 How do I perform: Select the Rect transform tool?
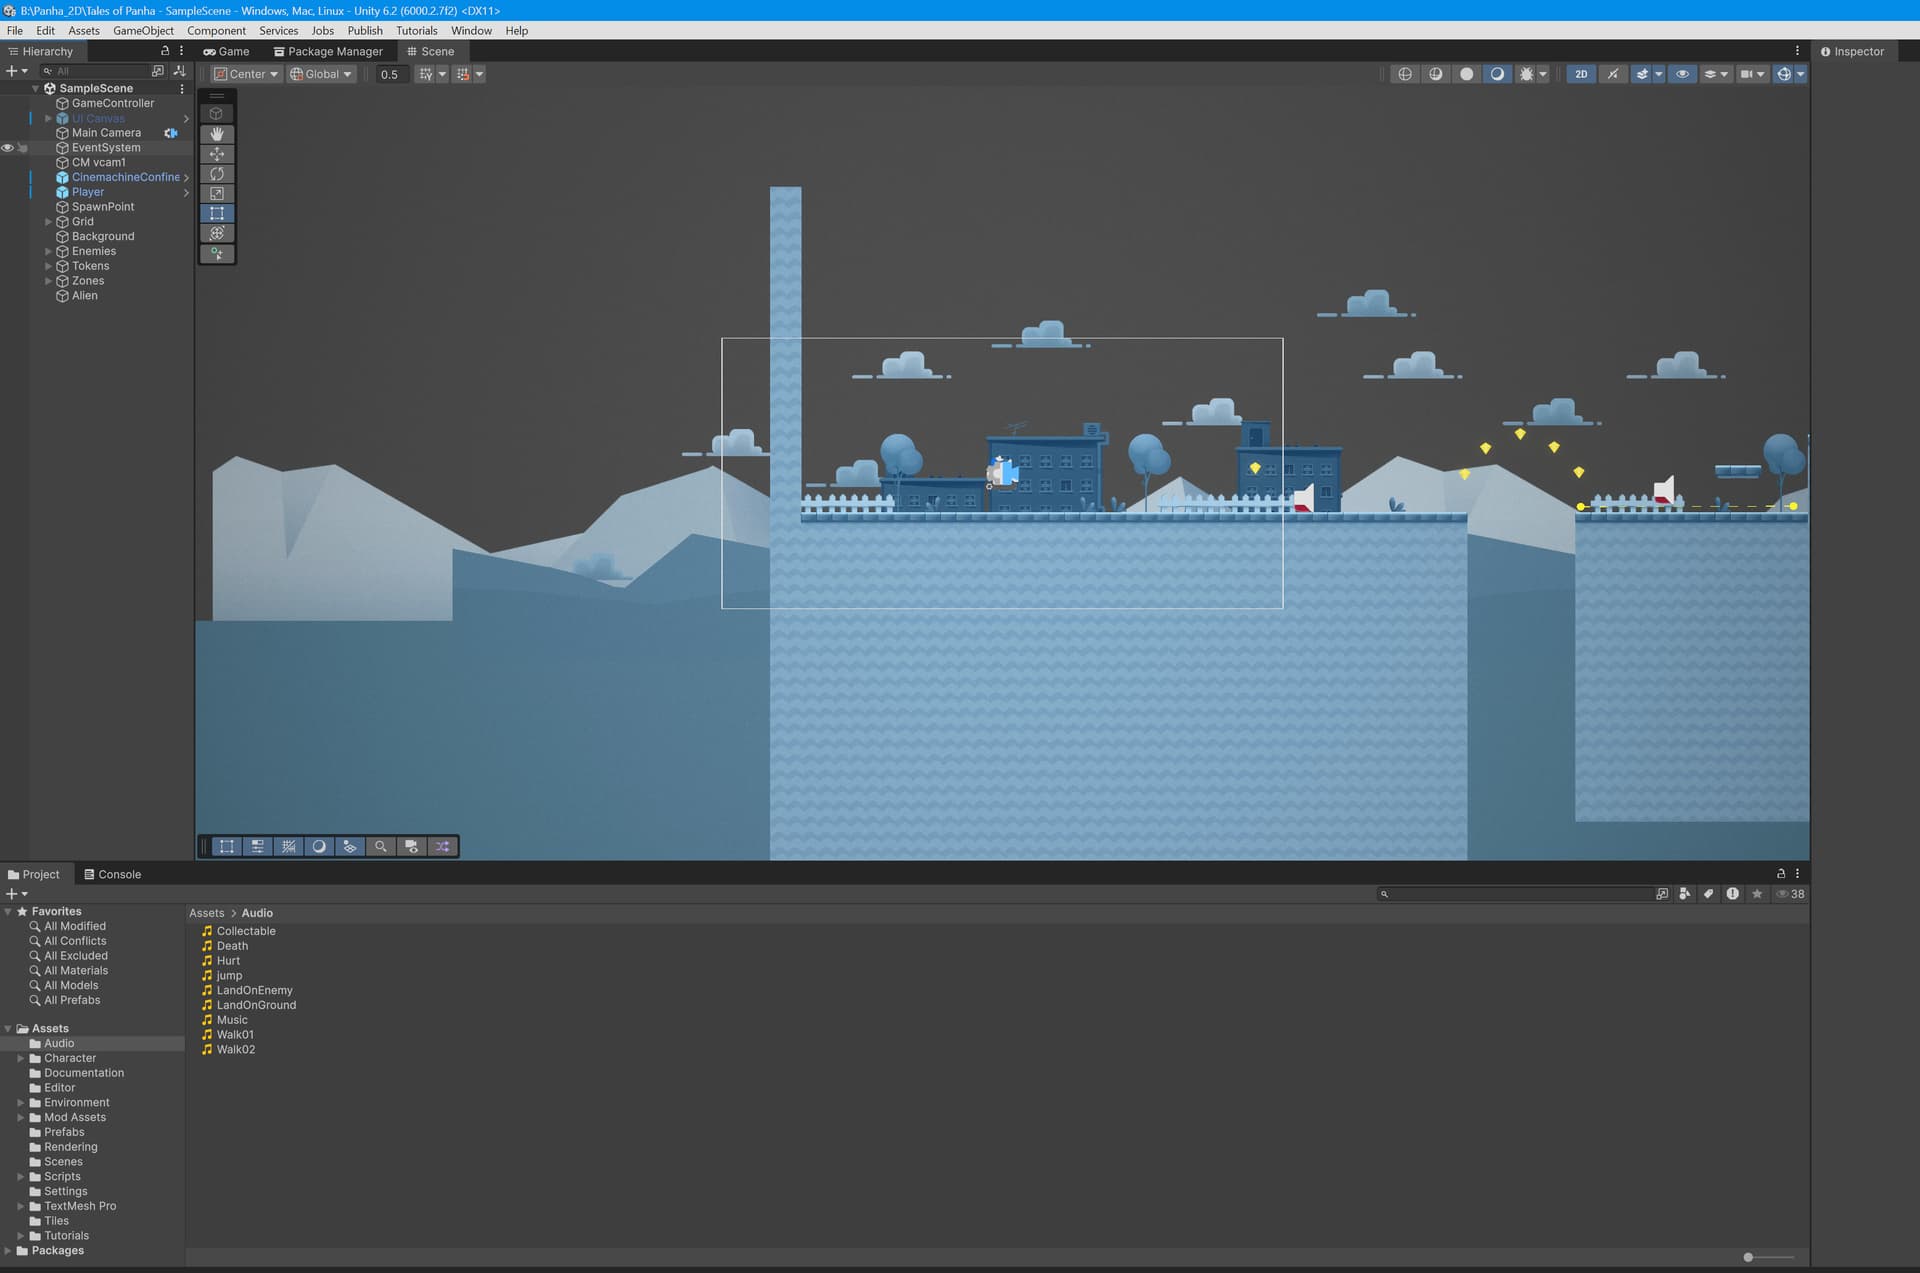(217, 213)
